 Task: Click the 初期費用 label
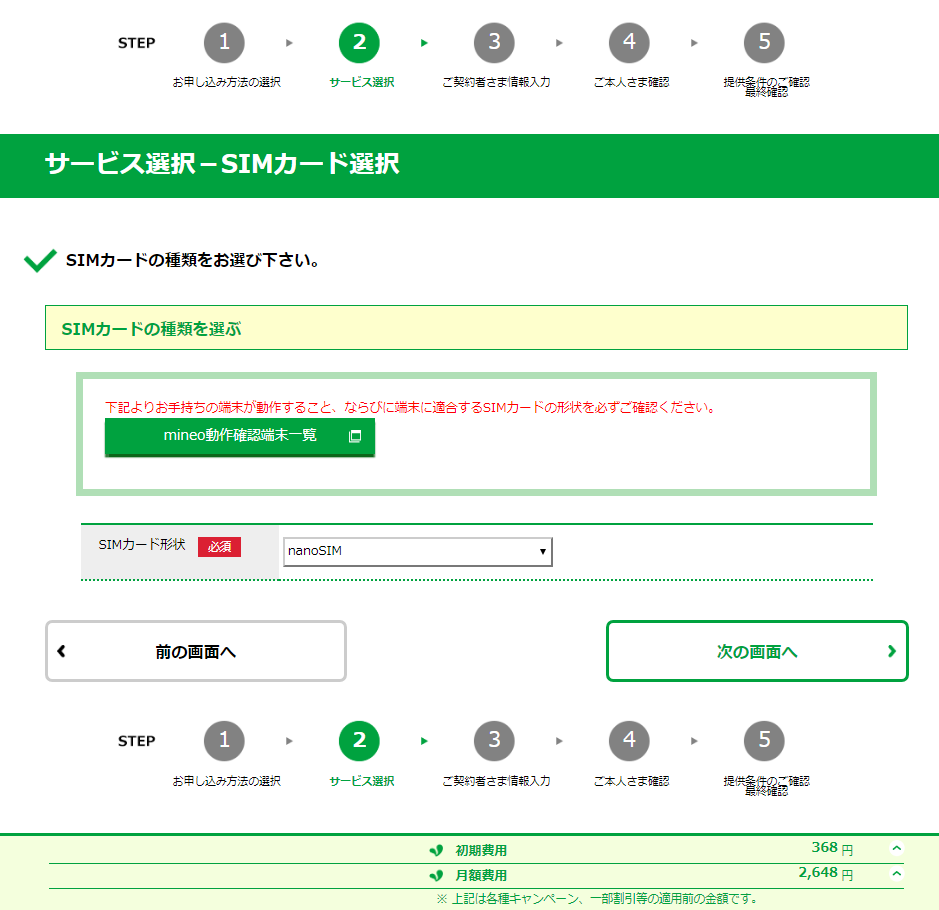[x=481, y=850]
